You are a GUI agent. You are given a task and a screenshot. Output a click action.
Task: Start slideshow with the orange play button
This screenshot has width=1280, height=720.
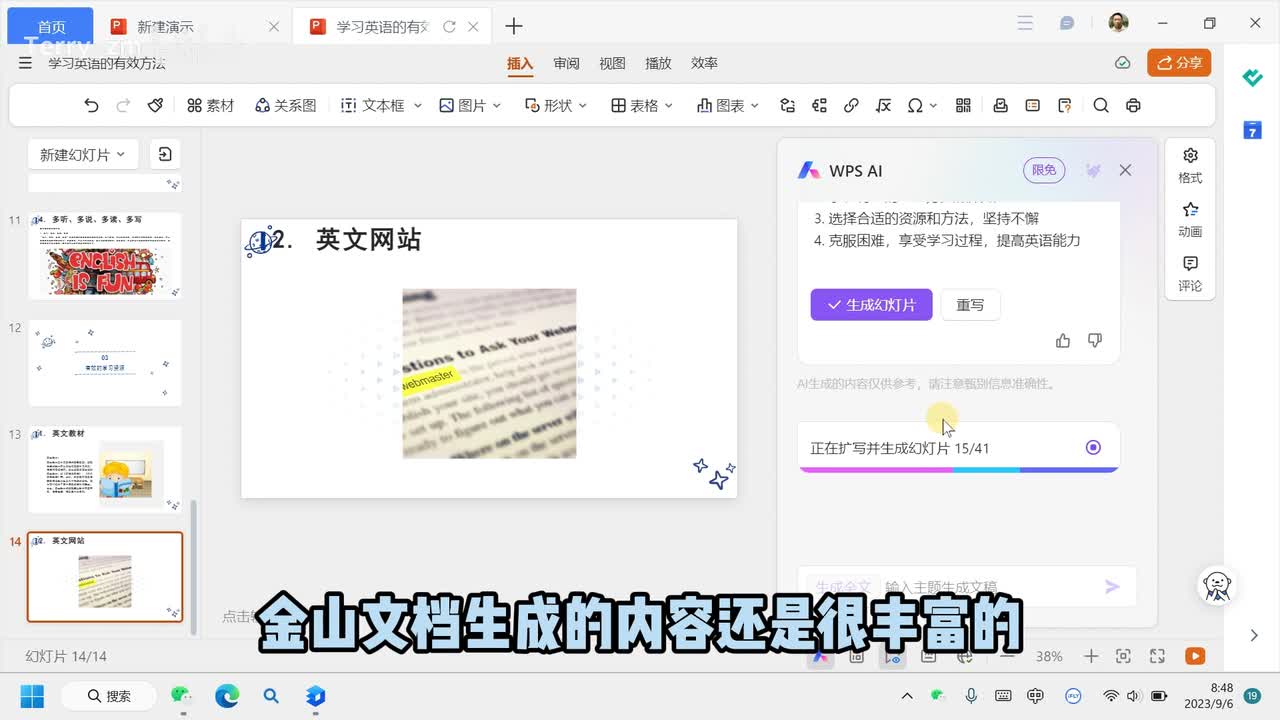click(x=1194, y=656)
